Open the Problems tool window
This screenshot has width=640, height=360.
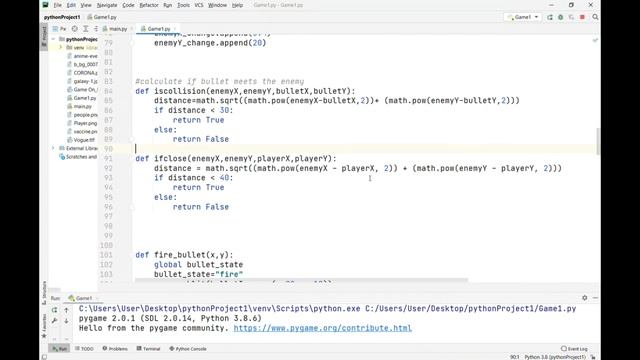115,349
